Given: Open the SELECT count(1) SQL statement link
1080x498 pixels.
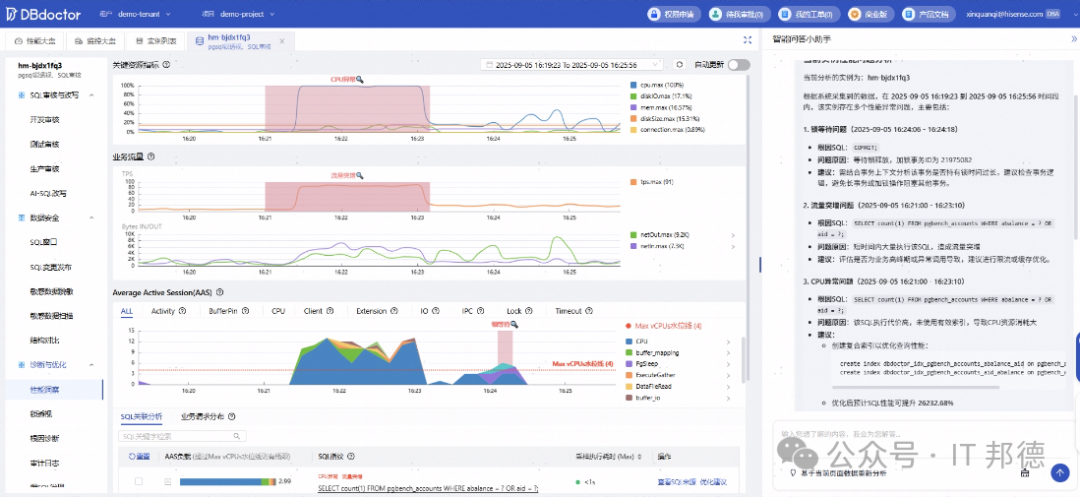Looking at the screenshot, I should coord(428,488).
